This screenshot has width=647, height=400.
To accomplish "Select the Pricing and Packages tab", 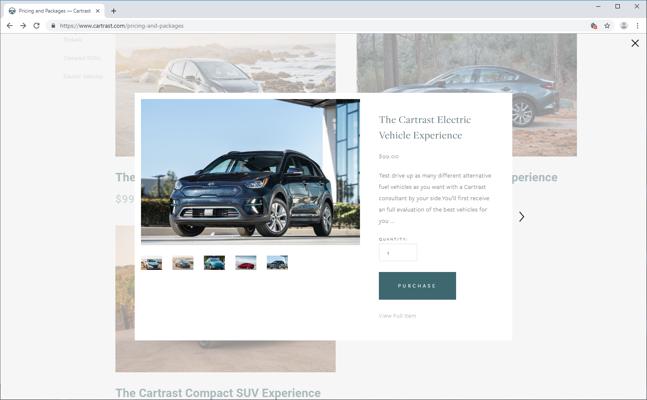I will 54,11.
